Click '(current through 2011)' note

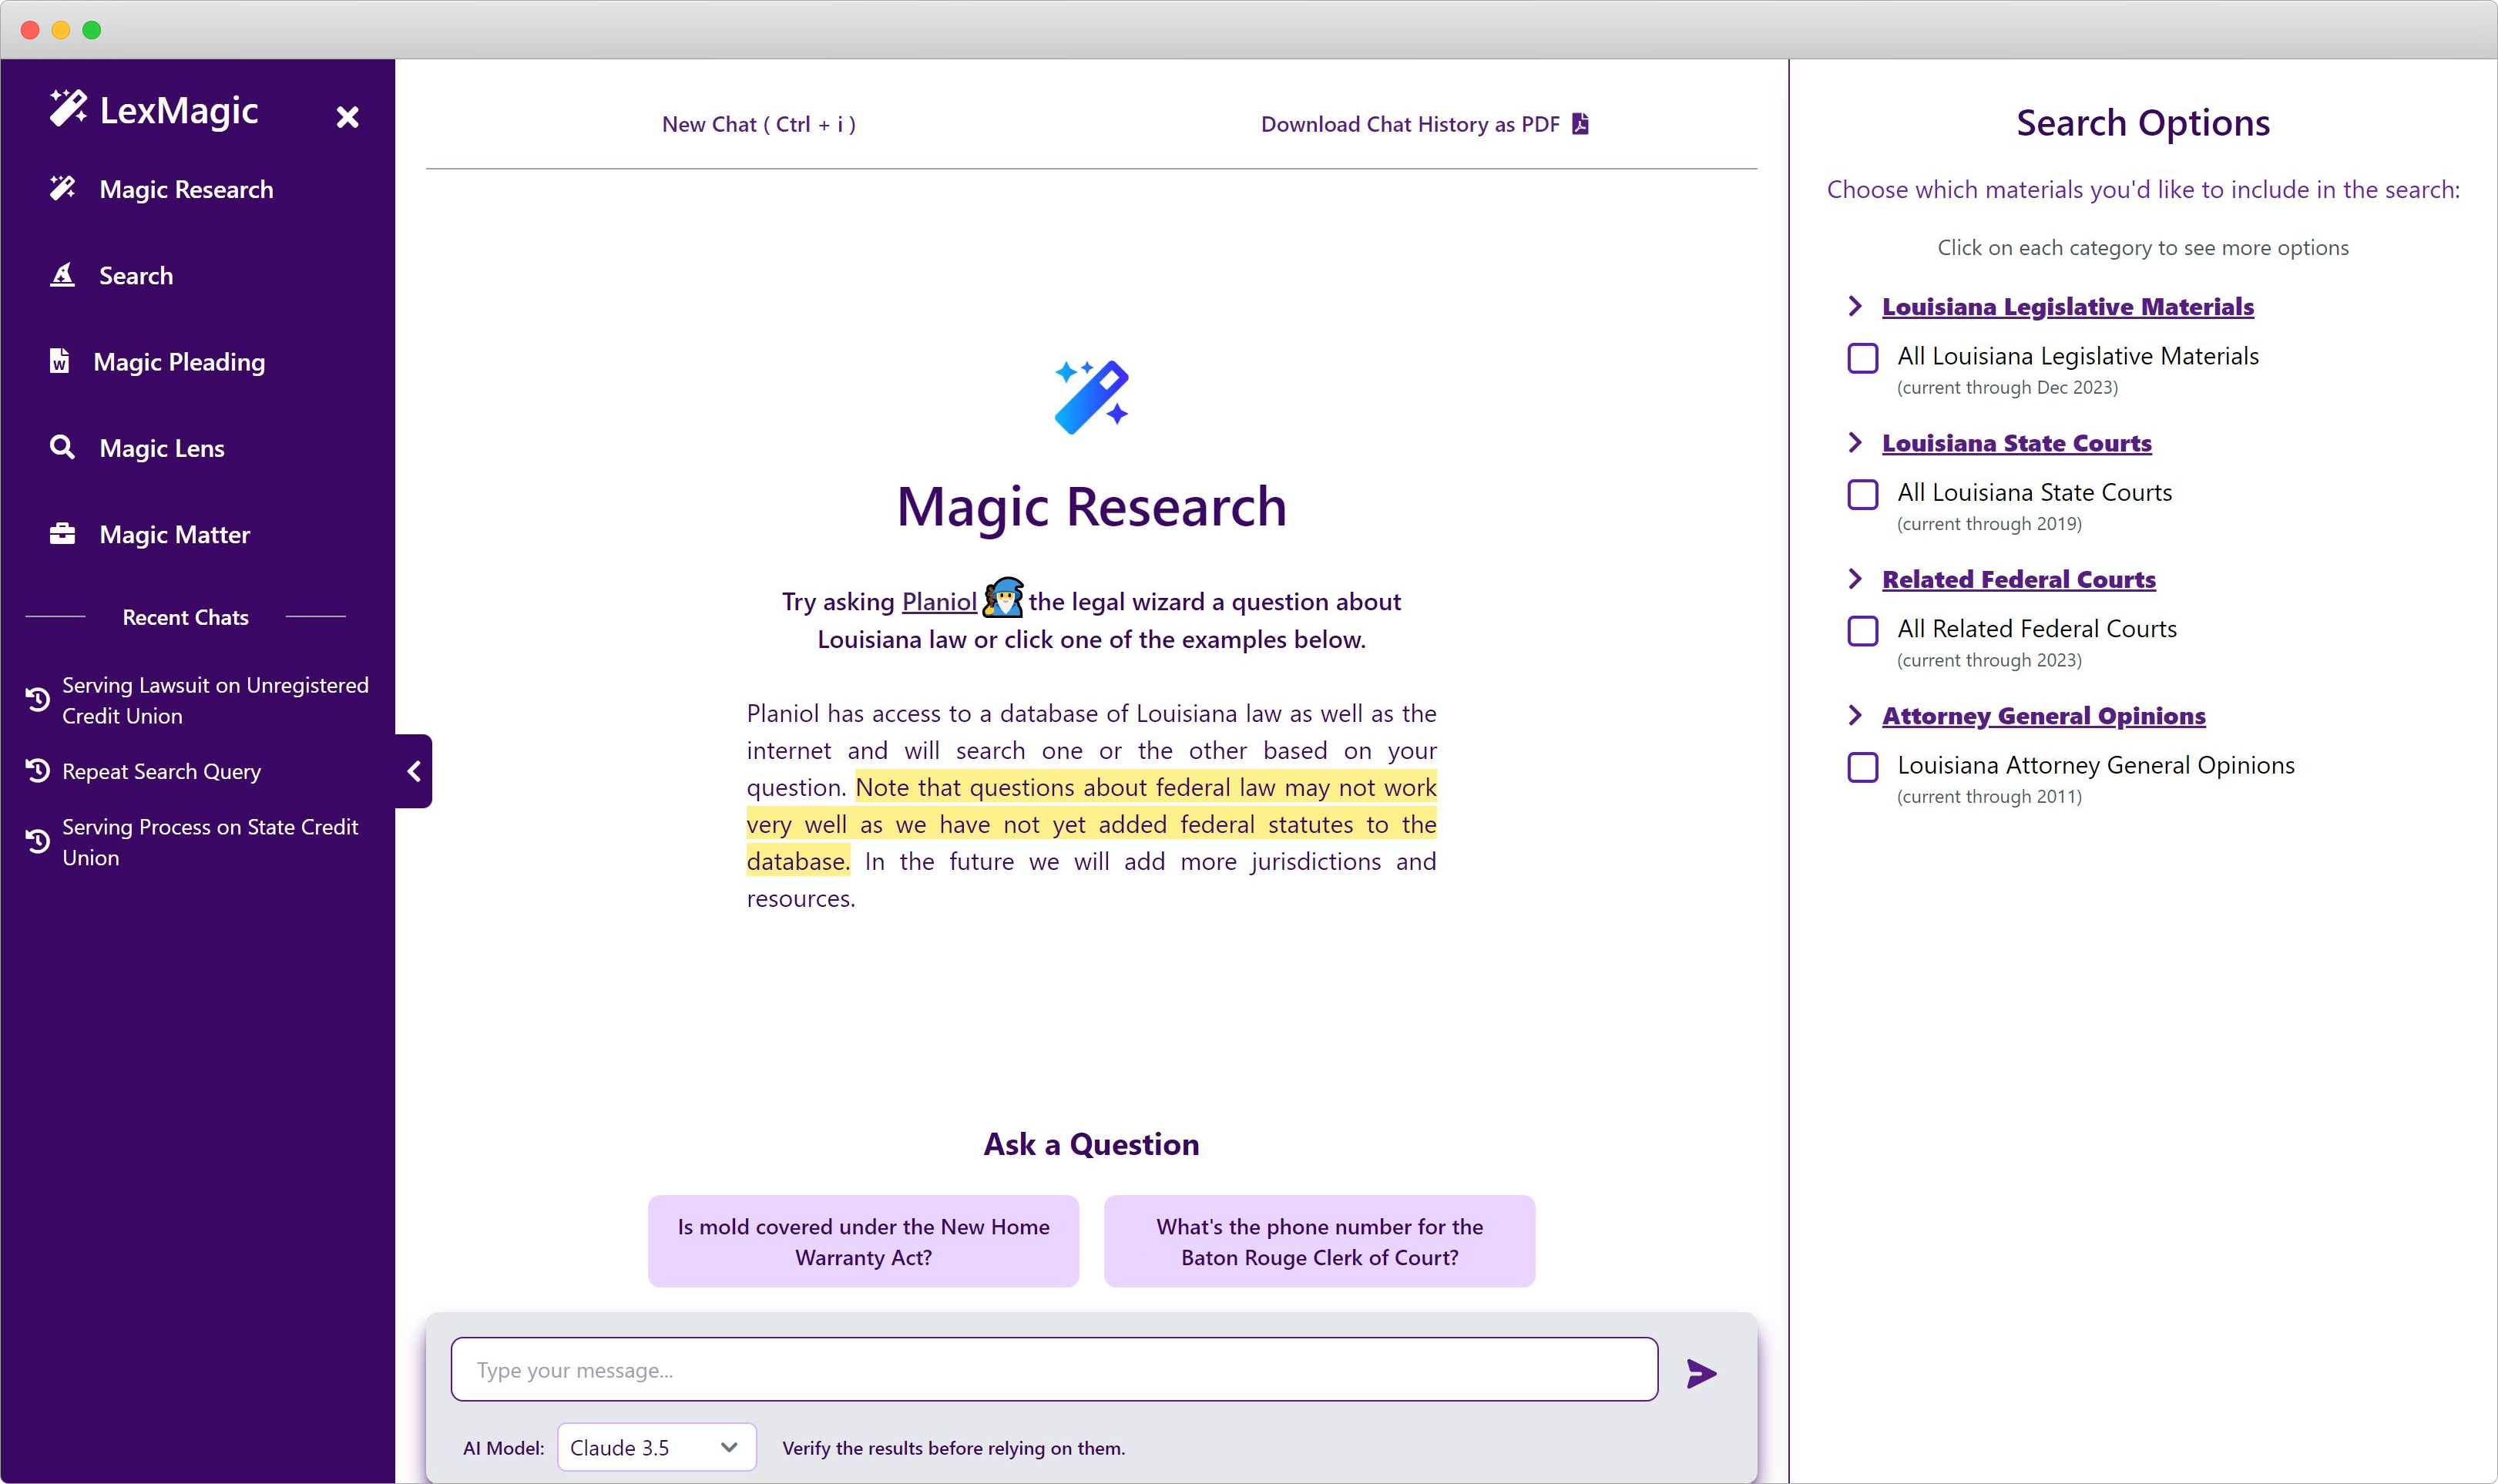point(1989,796)
